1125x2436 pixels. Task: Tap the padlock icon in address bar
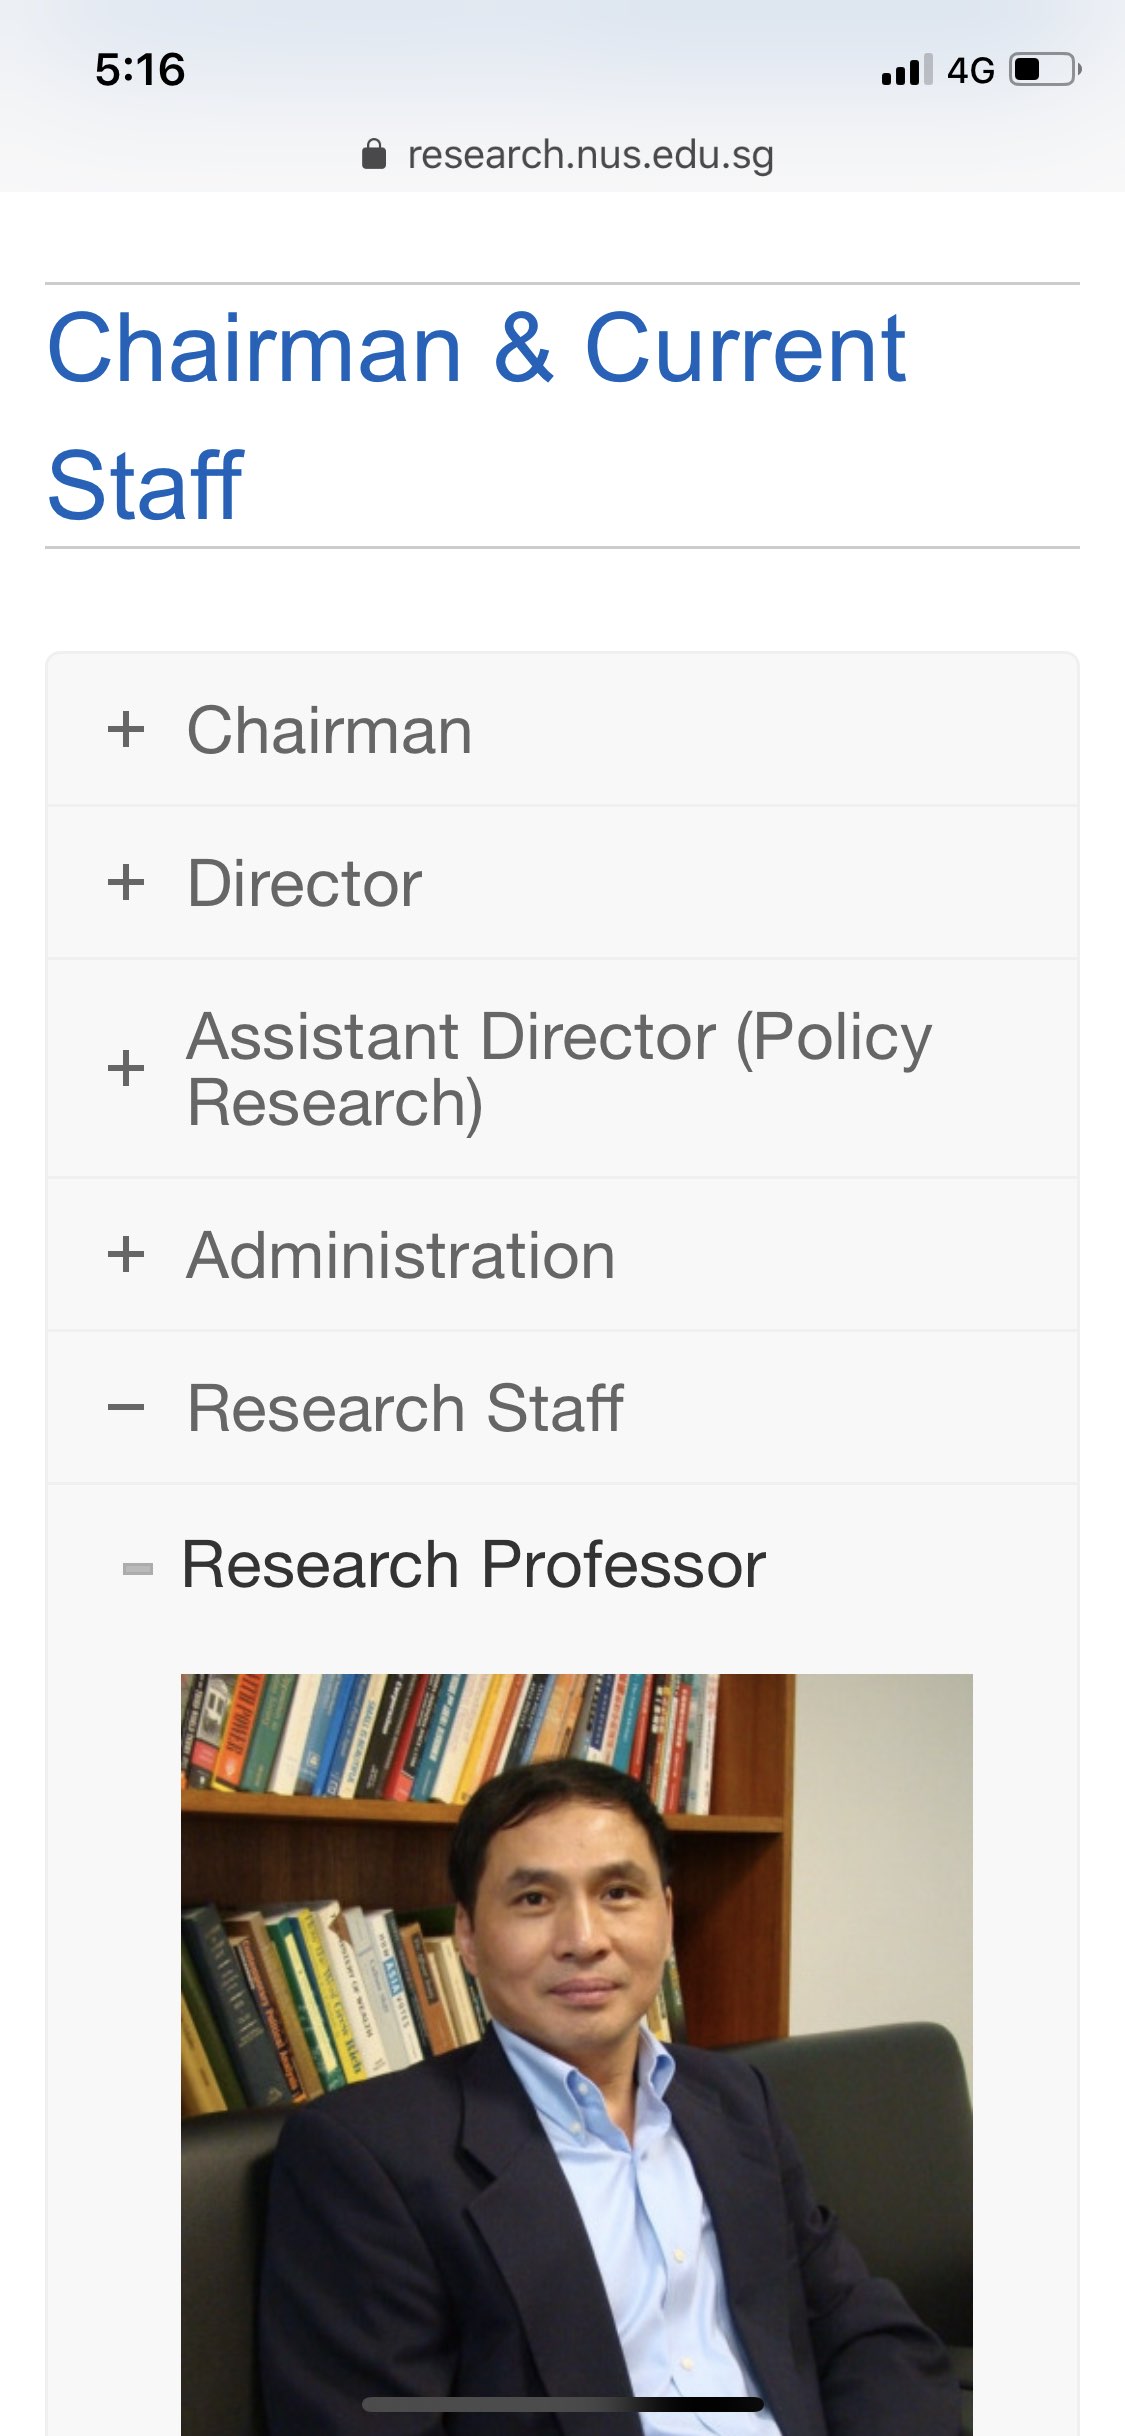click(374, 155)
